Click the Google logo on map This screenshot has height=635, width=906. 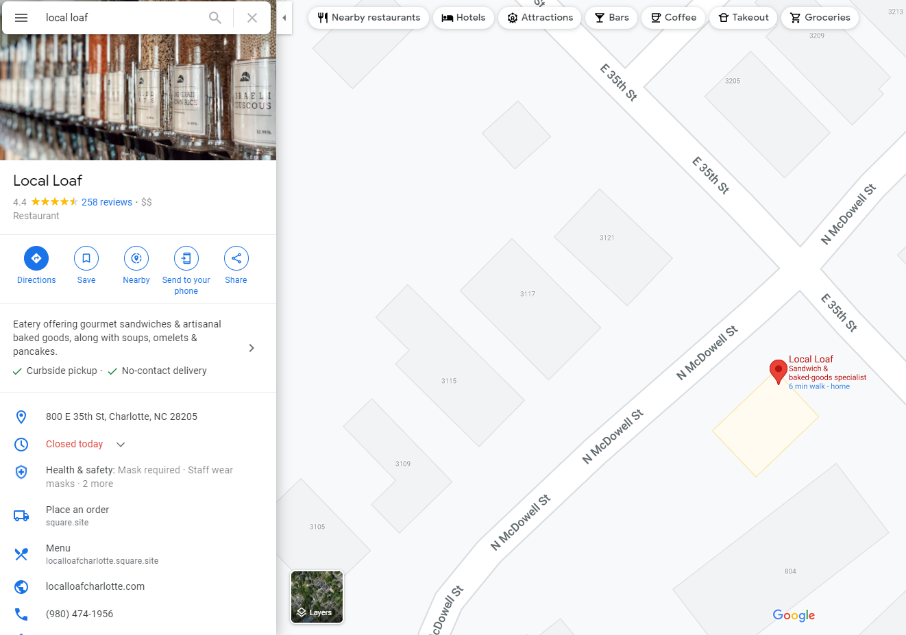coord(793,615)
